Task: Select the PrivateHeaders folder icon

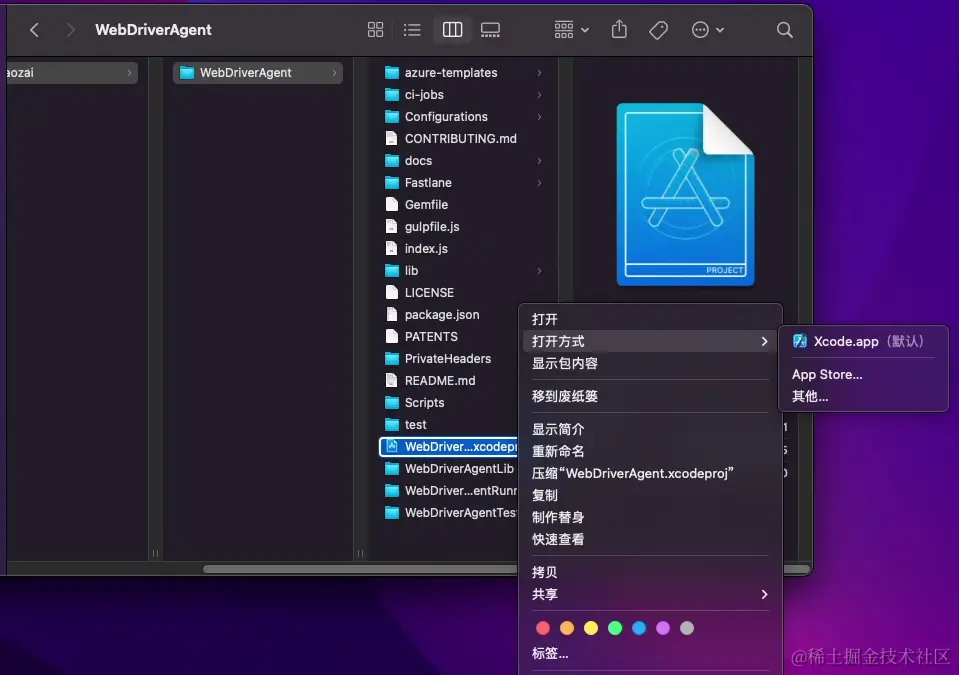Action: (x=392, y=359)
